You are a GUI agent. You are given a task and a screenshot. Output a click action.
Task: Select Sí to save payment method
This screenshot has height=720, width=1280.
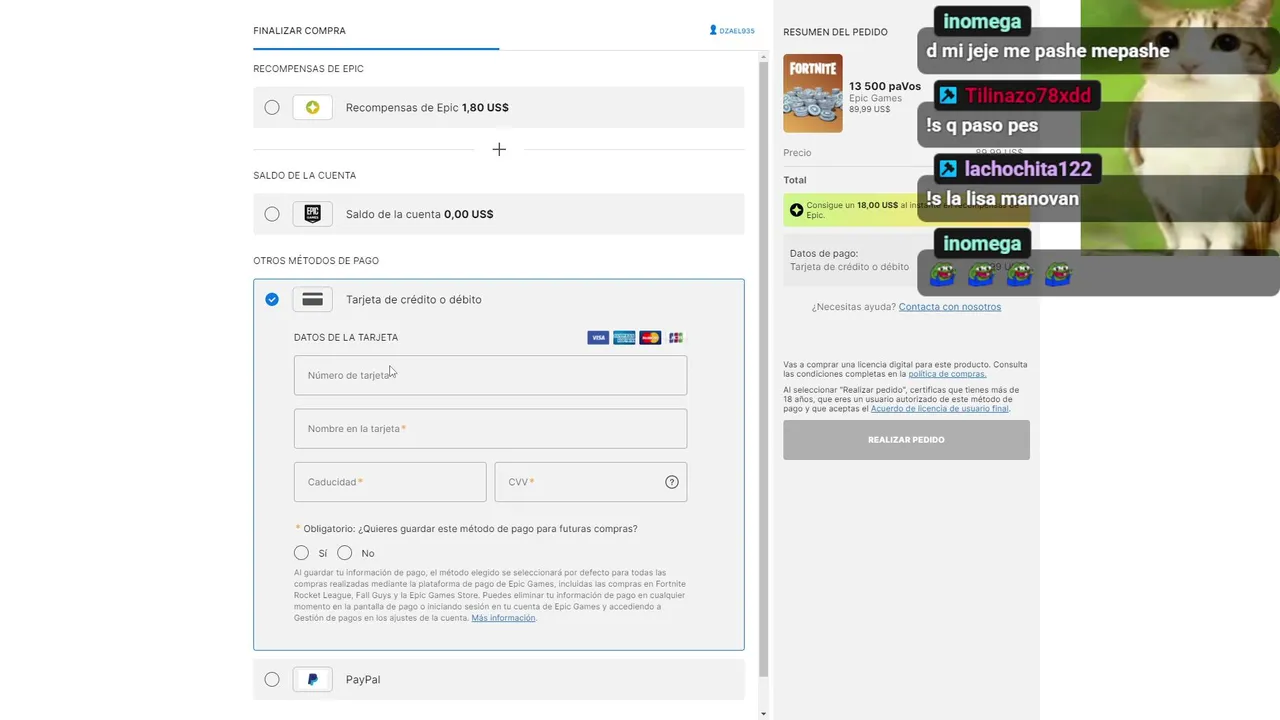(301, 552)
